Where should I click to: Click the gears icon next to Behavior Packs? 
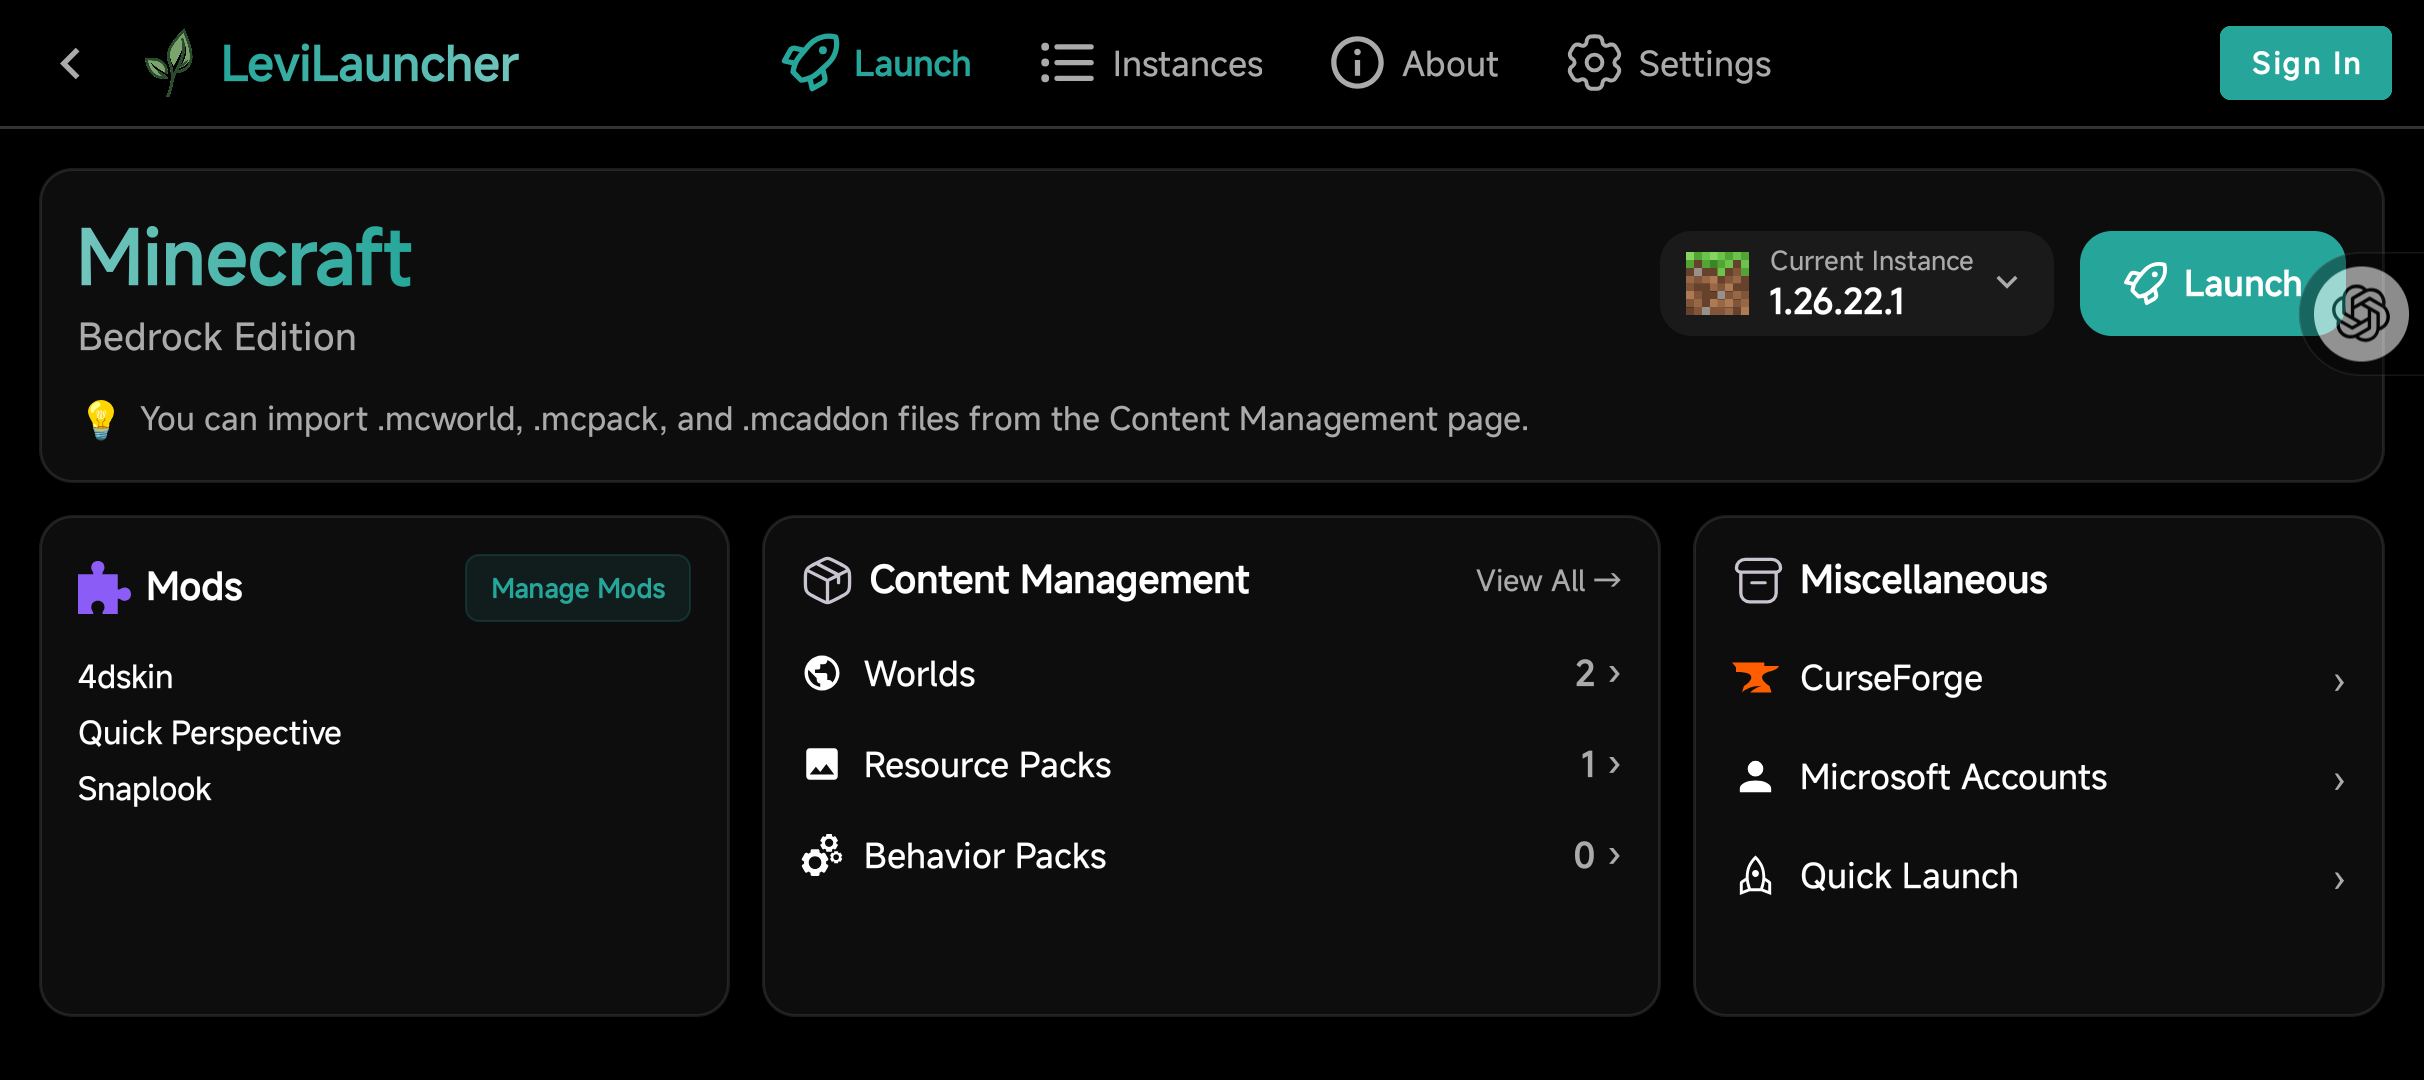pos(822,855)
